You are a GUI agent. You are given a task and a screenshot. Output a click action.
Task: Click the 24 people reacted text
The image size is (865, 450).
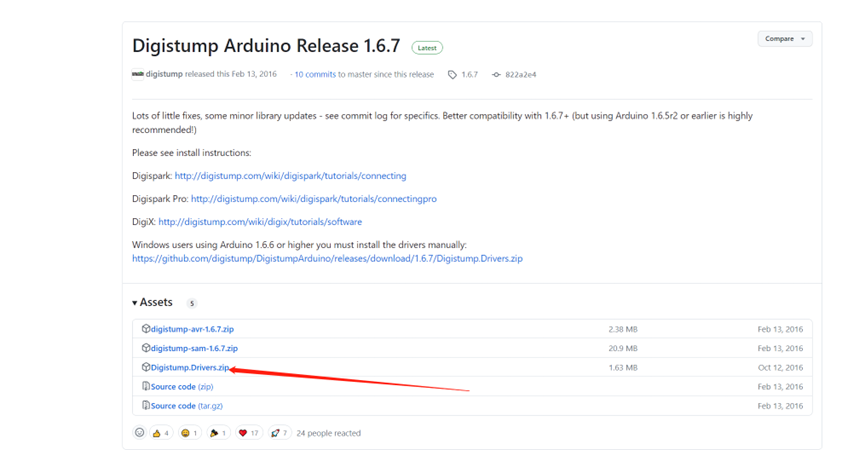tap(328, 433)
